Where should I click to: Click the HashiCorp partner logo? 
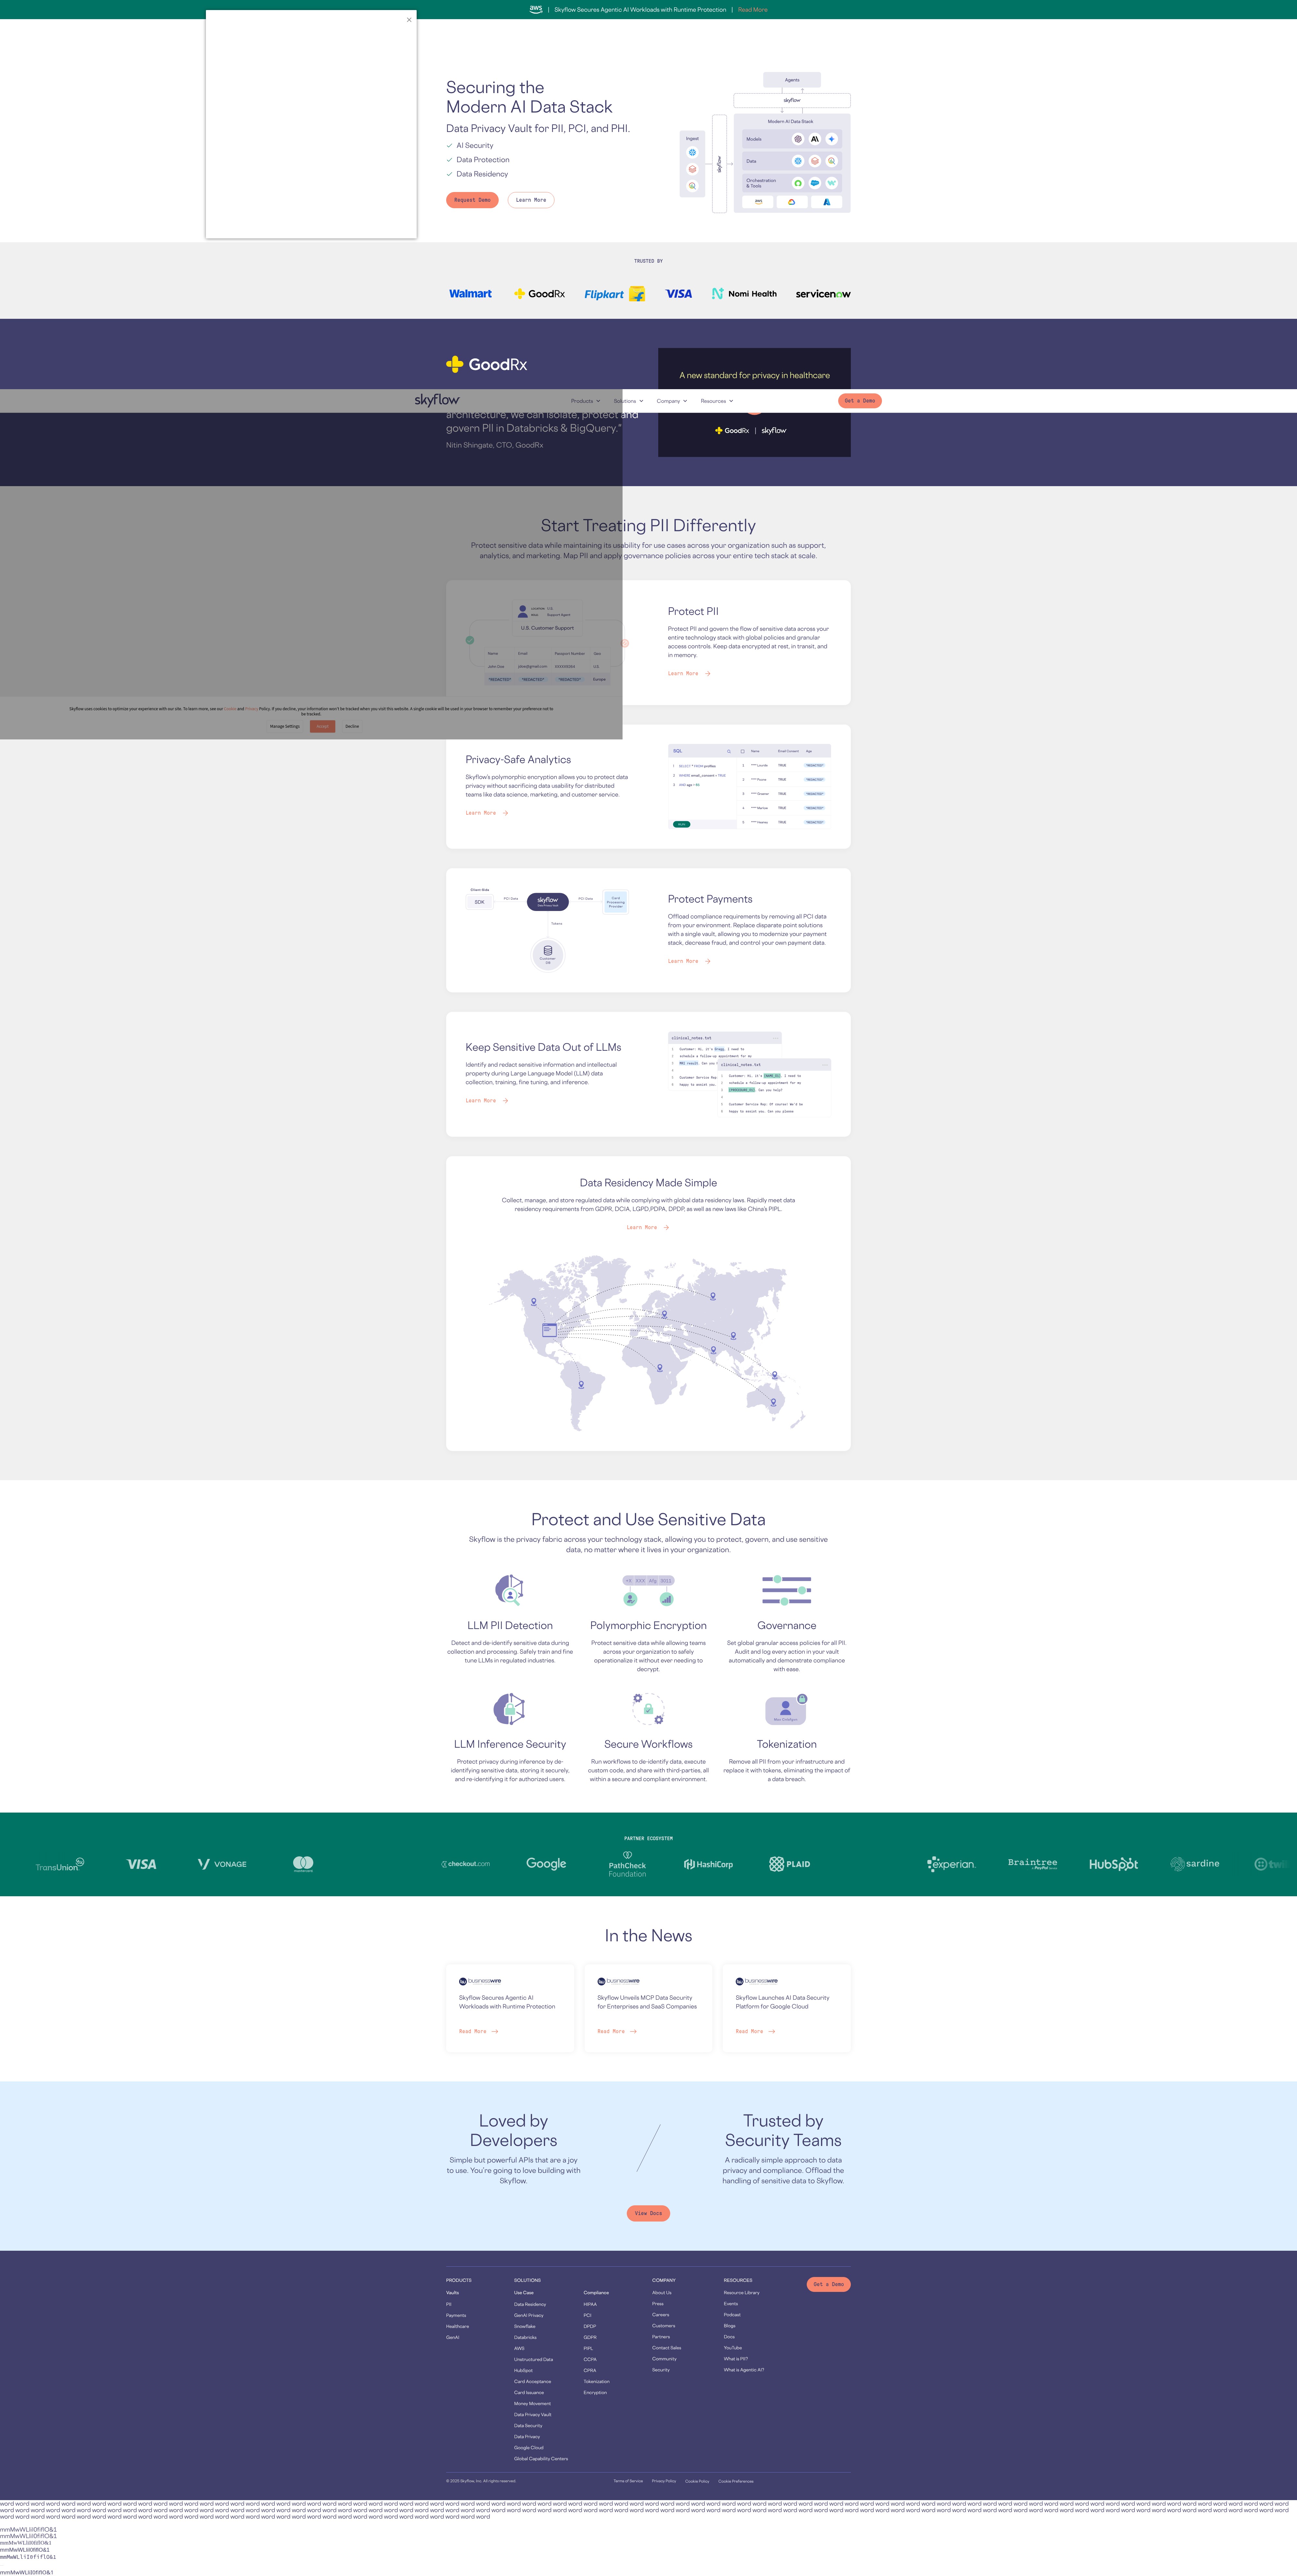click(x=708, y=1864)
